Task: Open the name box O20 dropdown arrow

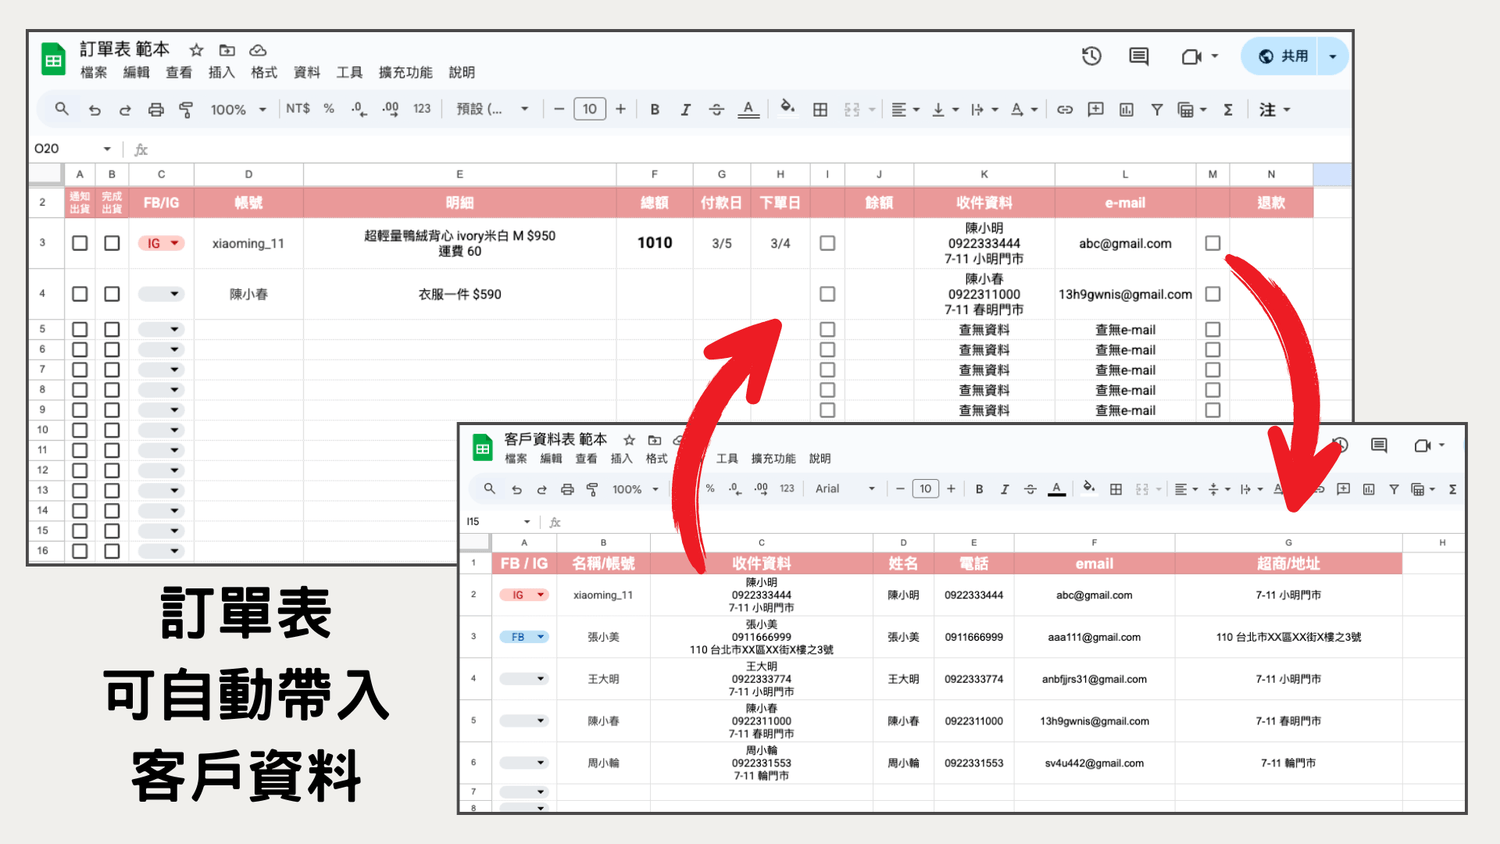Action: [x=107, y=149]
